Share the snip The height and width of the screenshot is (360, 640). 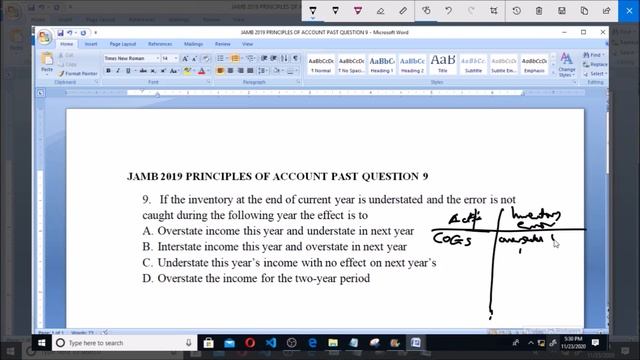(607, 11)
